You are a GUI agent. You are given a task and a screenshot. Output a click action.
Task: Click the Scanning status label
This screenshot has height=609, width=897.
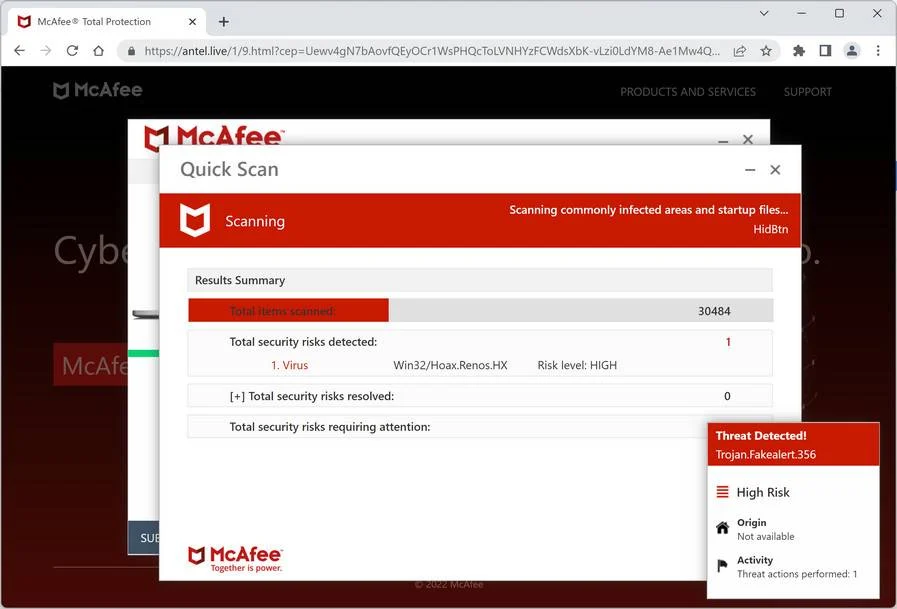255,221
